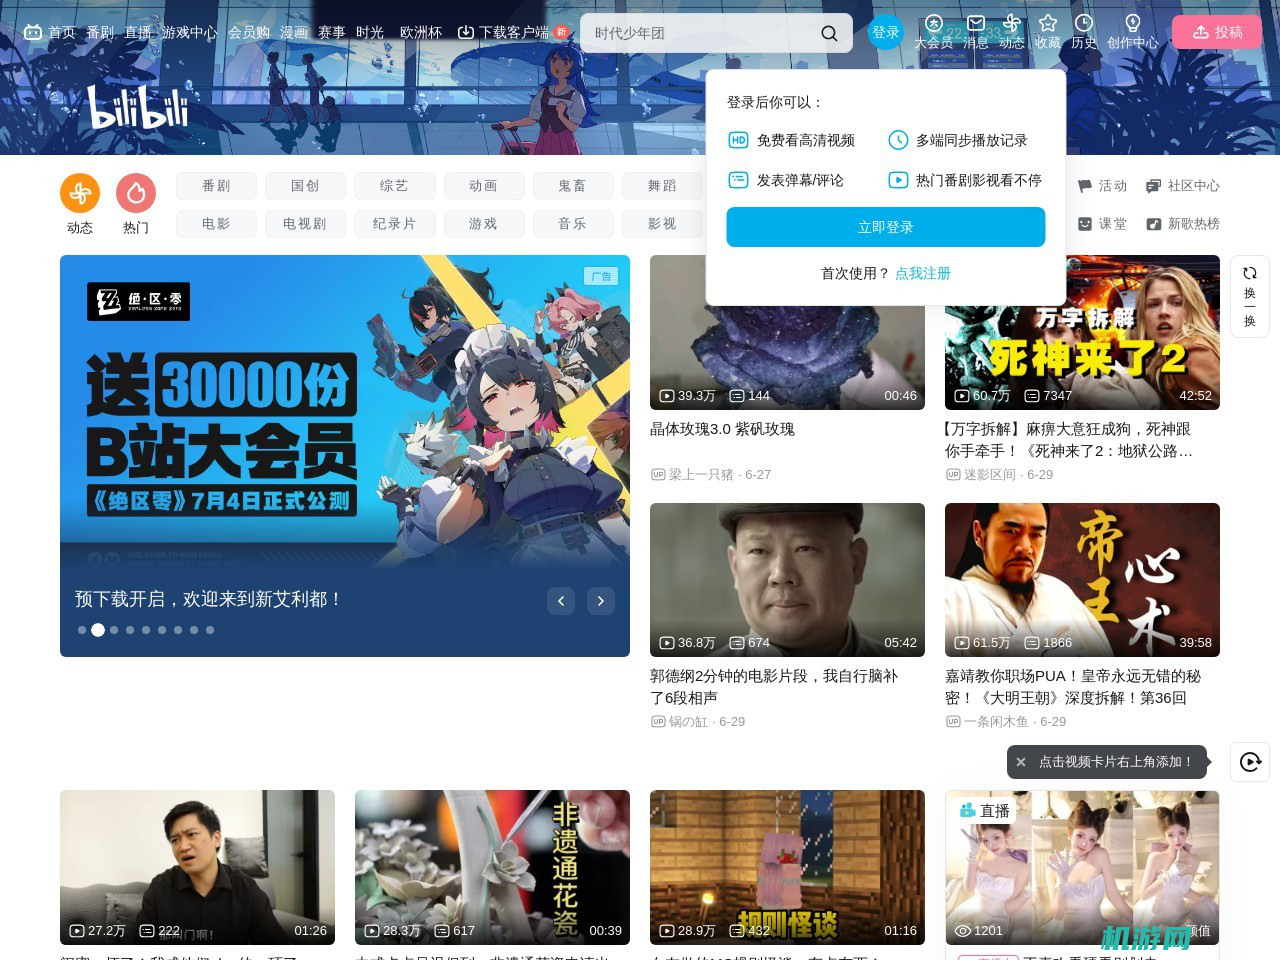Open the 热门 red flame icon

(x=136, y=193)
